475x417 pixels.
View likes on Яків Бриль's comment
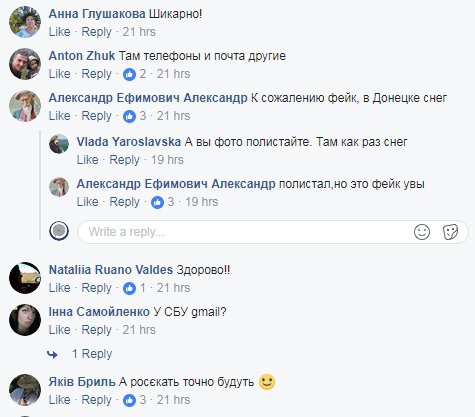(134, 400)
